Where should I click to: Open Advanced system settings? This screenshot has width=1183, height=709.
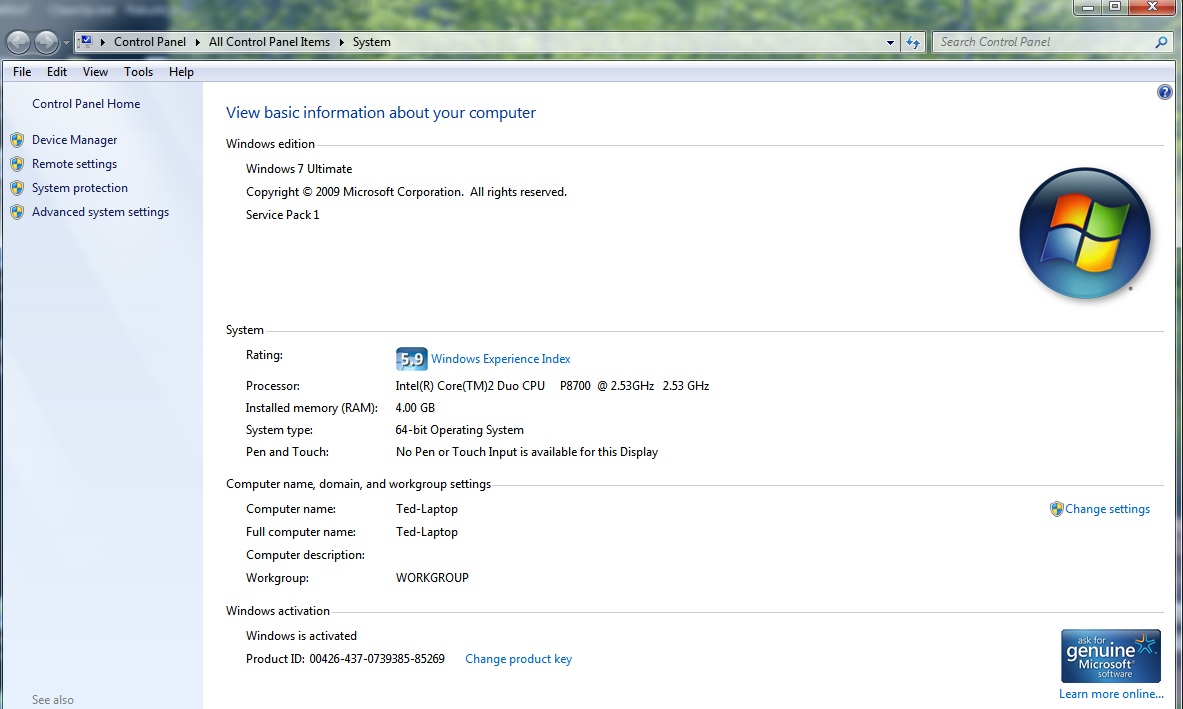(100, 212)
